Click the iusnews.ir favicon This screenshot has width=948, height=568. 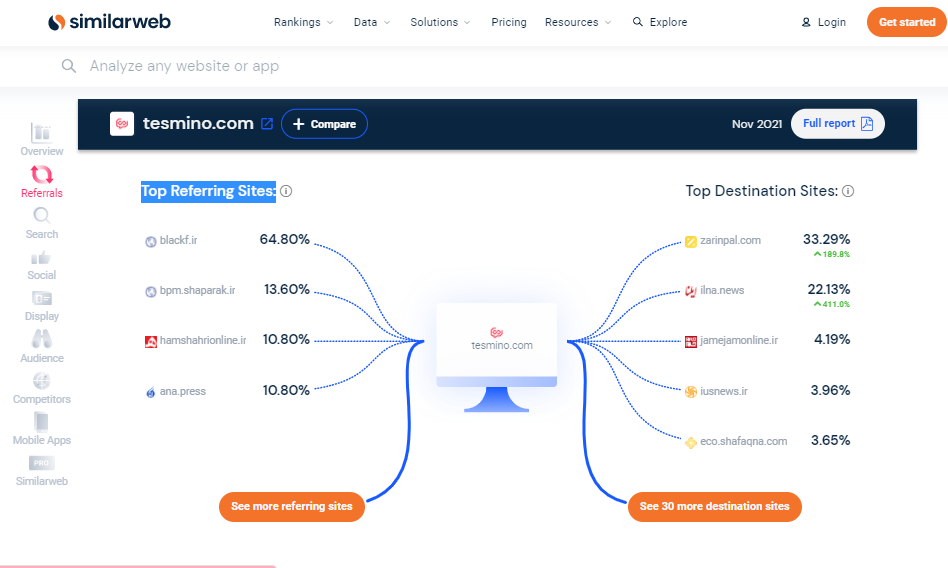click(690, 392)
